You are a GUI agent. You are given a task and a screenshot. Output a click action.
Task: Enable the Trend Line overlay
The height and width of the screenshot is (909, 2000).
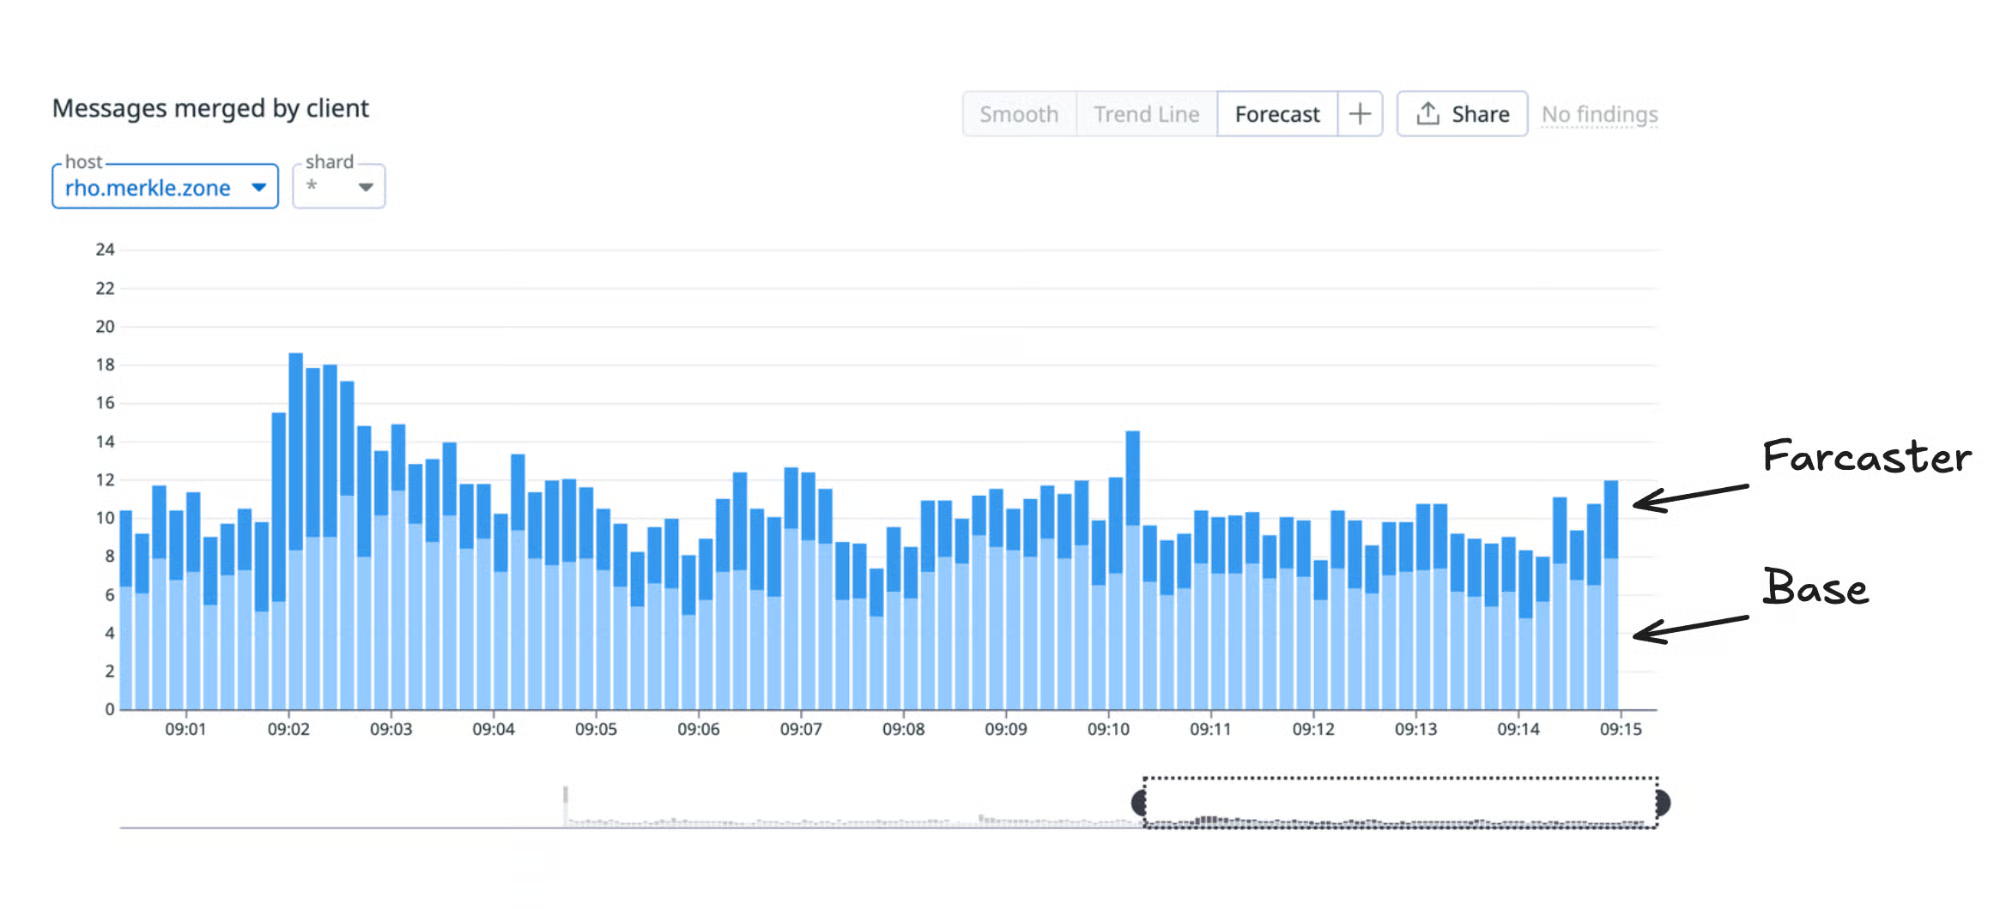(1146, 114)
